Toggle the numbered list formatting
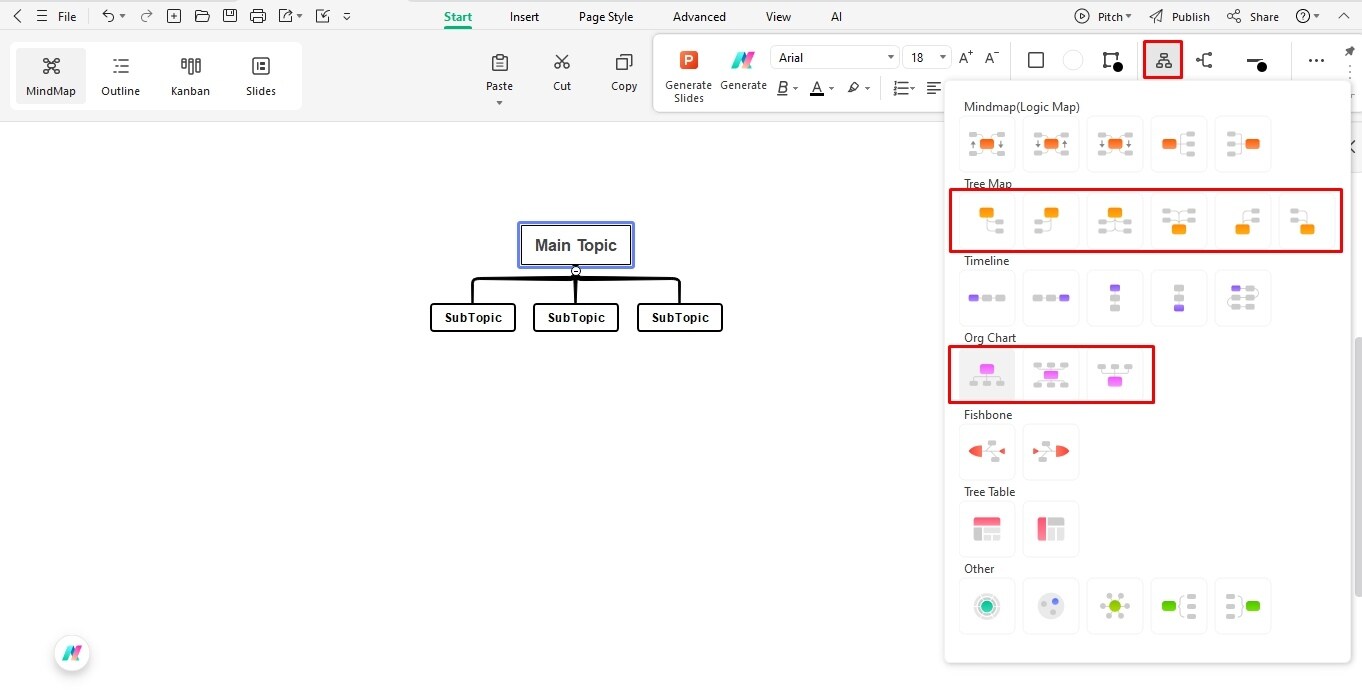 click(900, 88)
